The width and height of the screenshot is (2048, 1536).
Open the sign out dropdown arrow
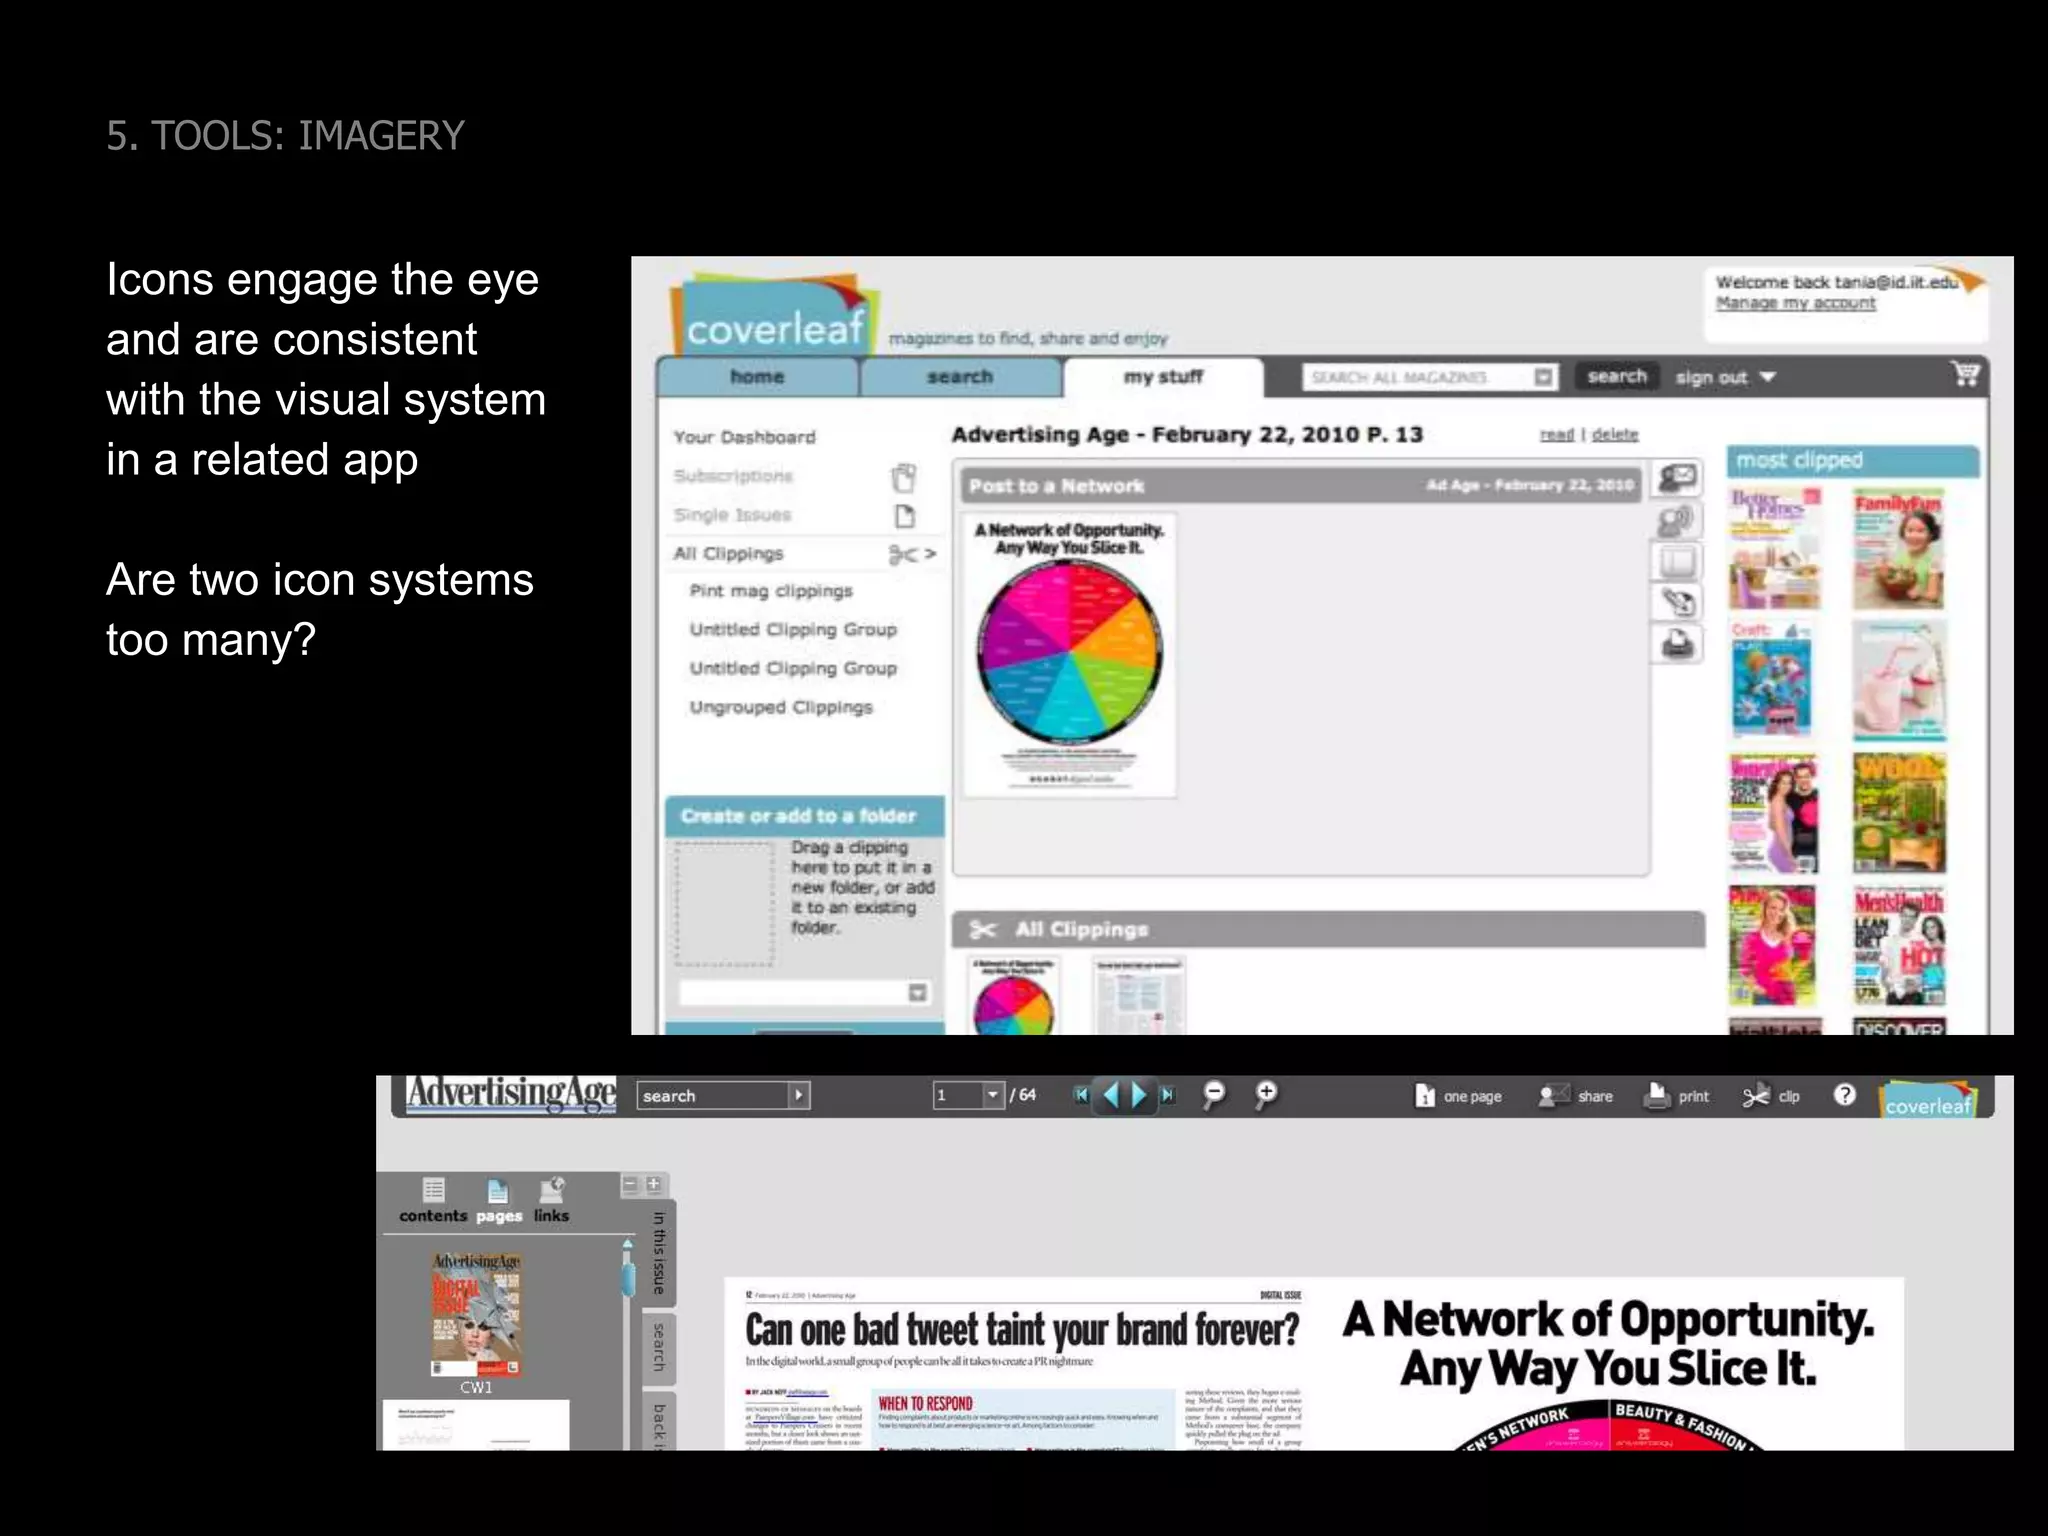[x=1768, y=377]
